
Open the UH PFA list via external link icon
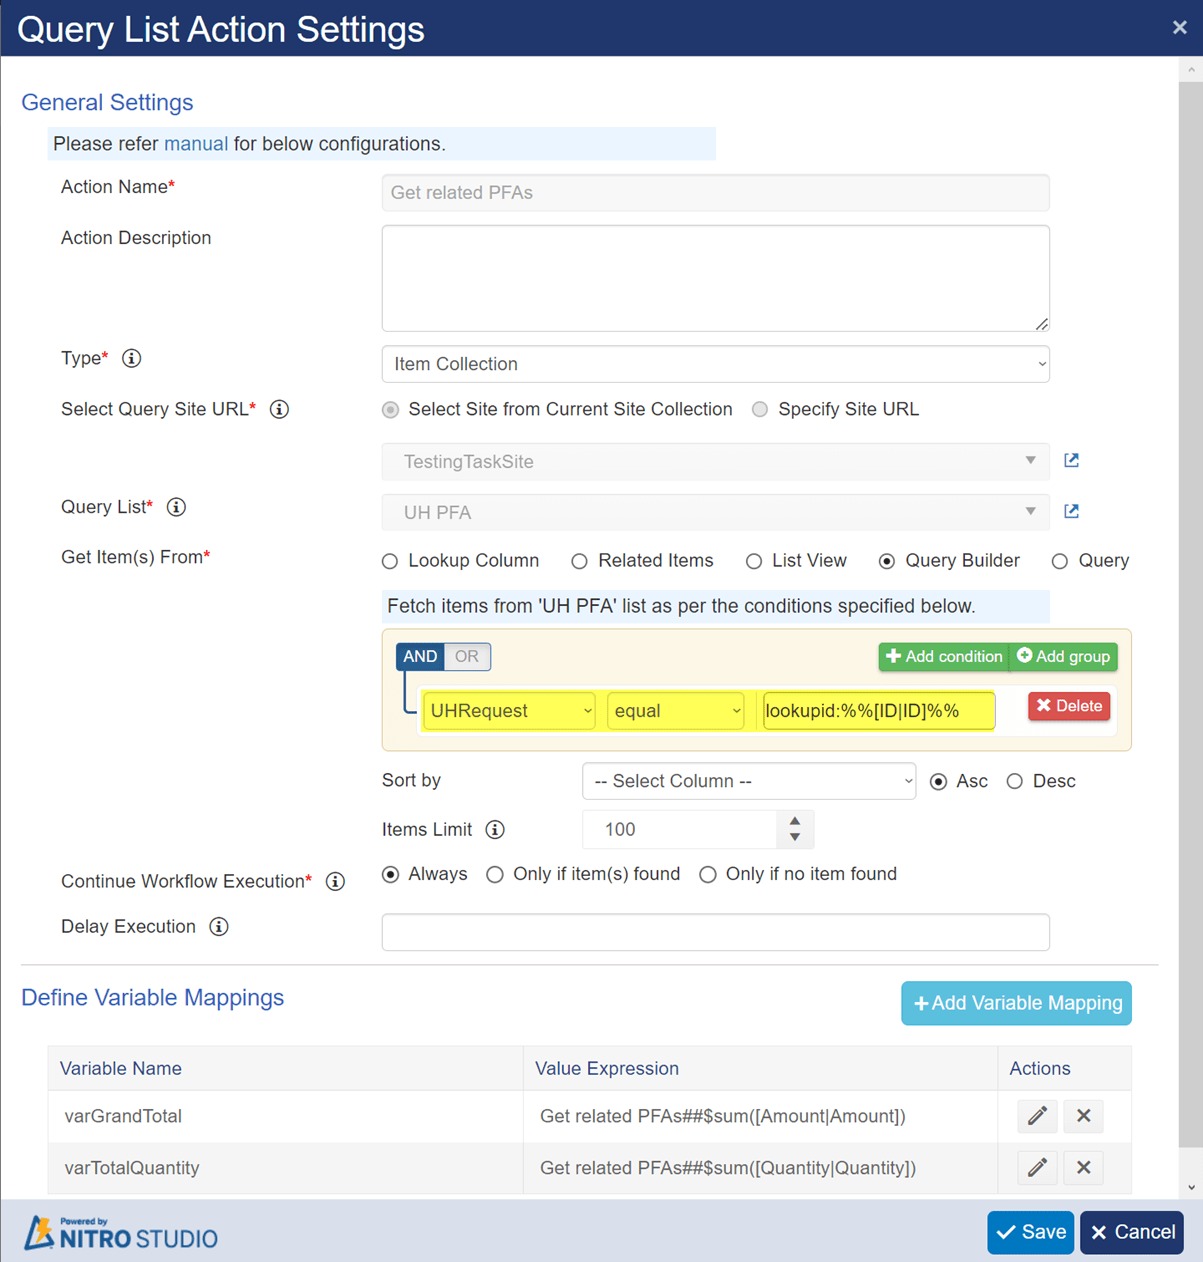click(x=1071, y=511)
